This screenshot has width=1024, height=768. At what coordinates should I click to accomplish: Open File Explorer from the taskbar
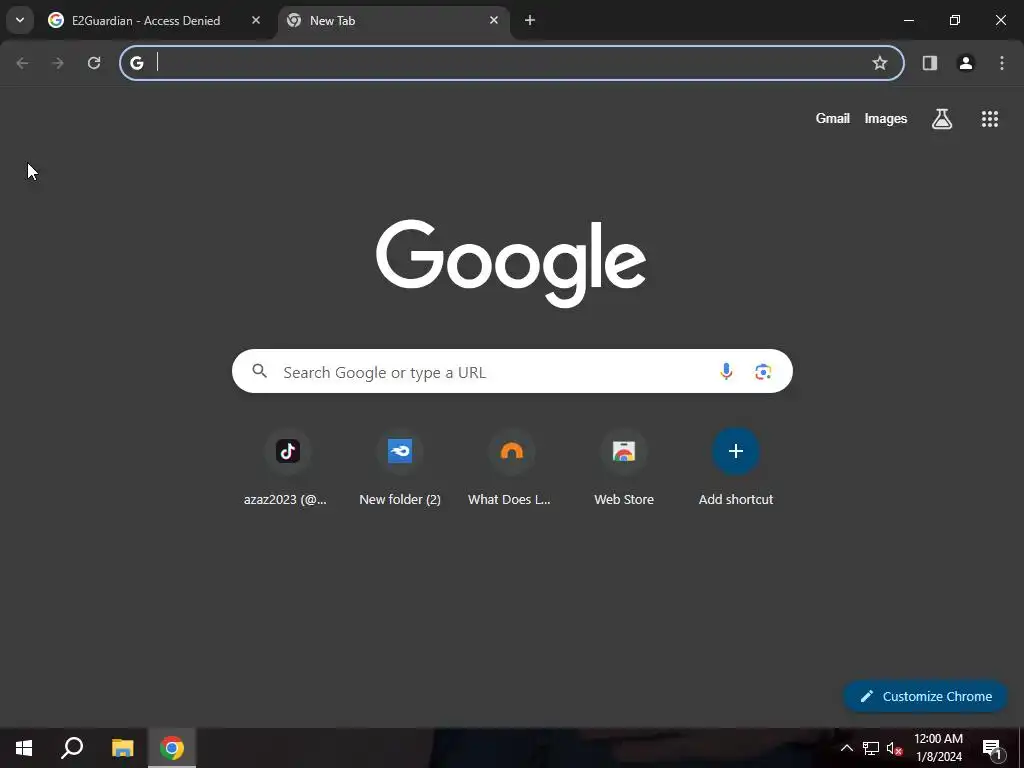tap(122, 748)
